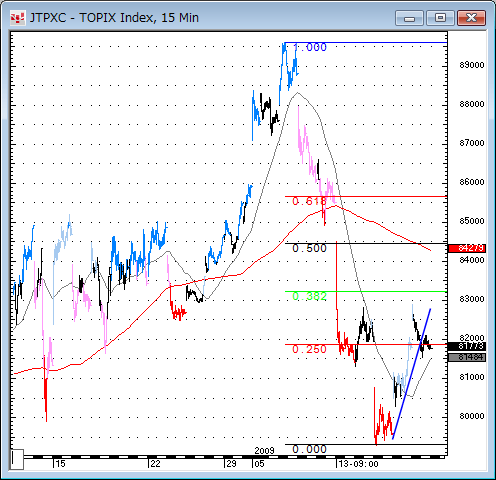Click the 87000 price axis label
Image resolution: width=496 pixels, height=480 pixels.
[x=472, y=143]
